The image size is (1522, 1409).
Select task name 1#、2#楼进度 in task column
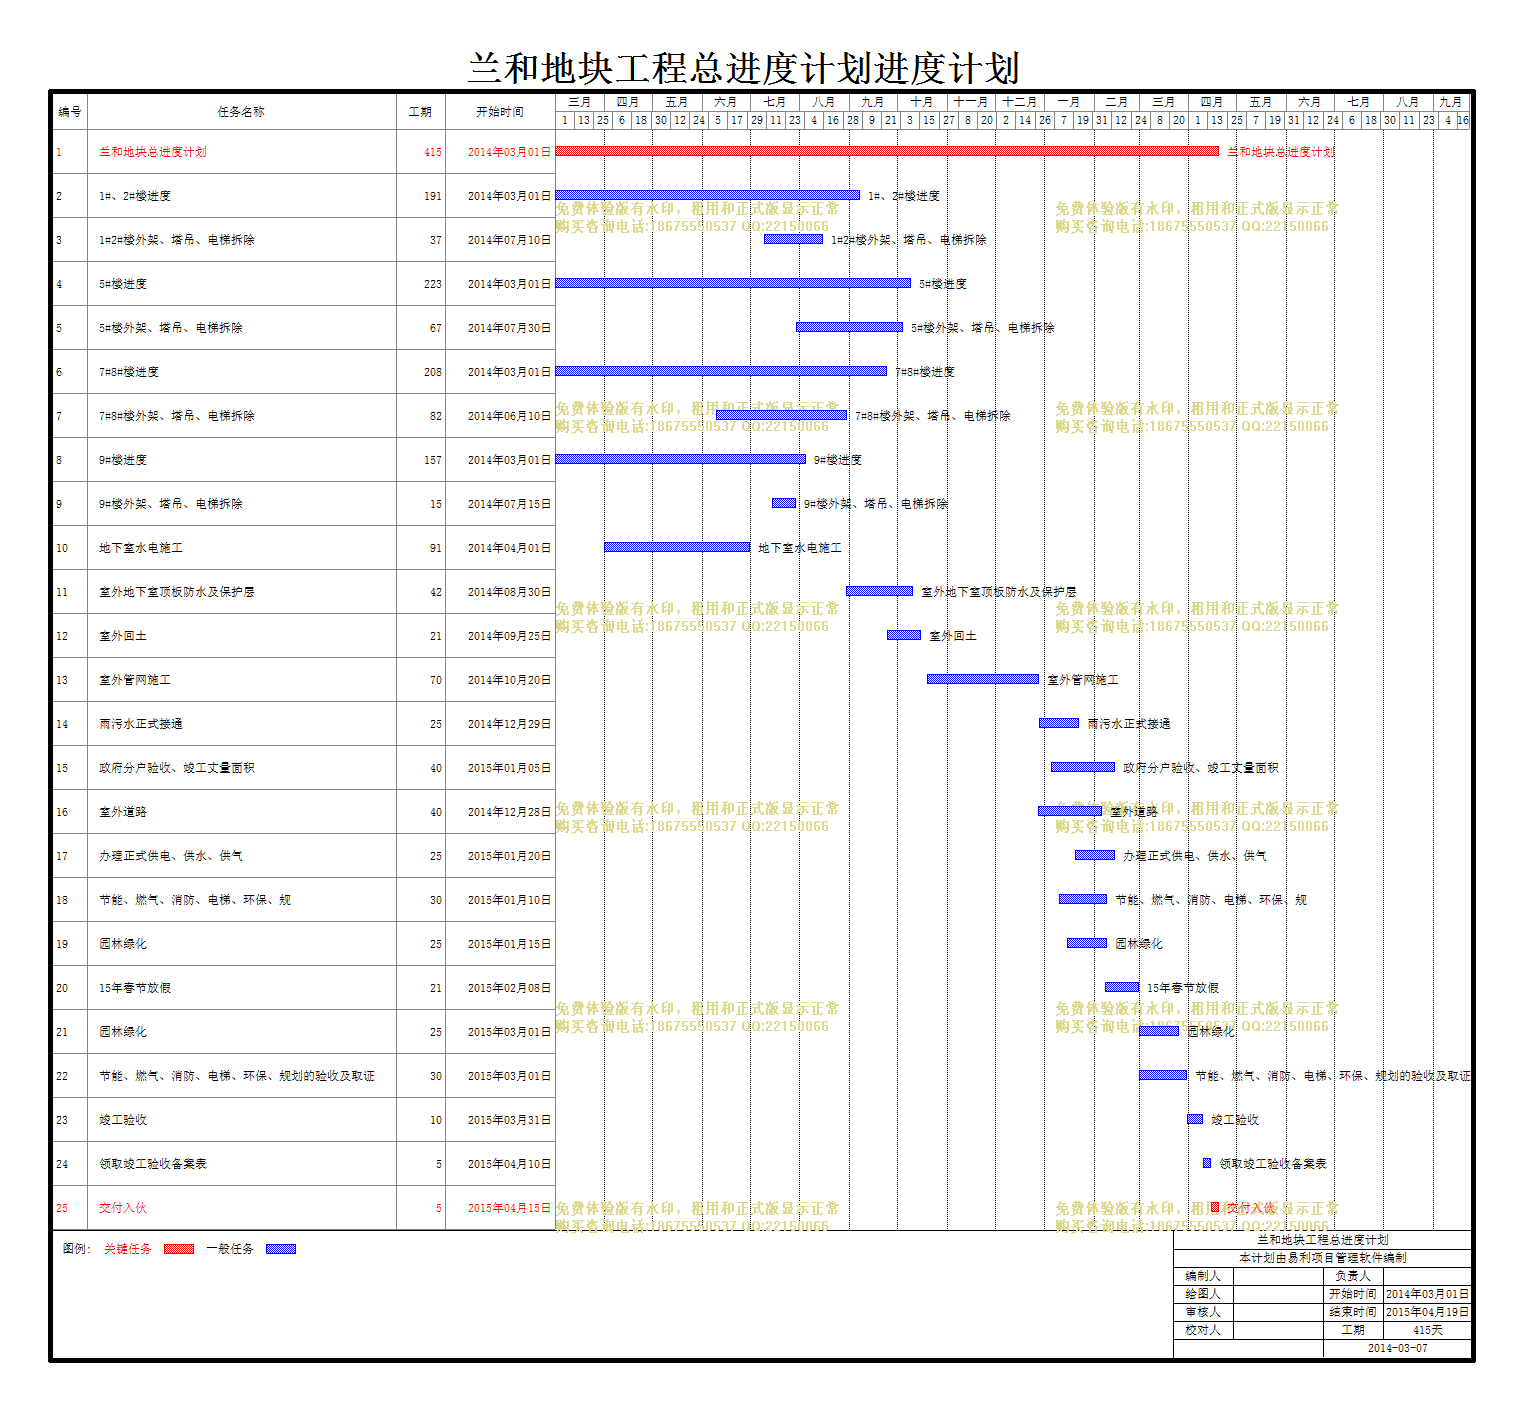(x=135, y=196)
